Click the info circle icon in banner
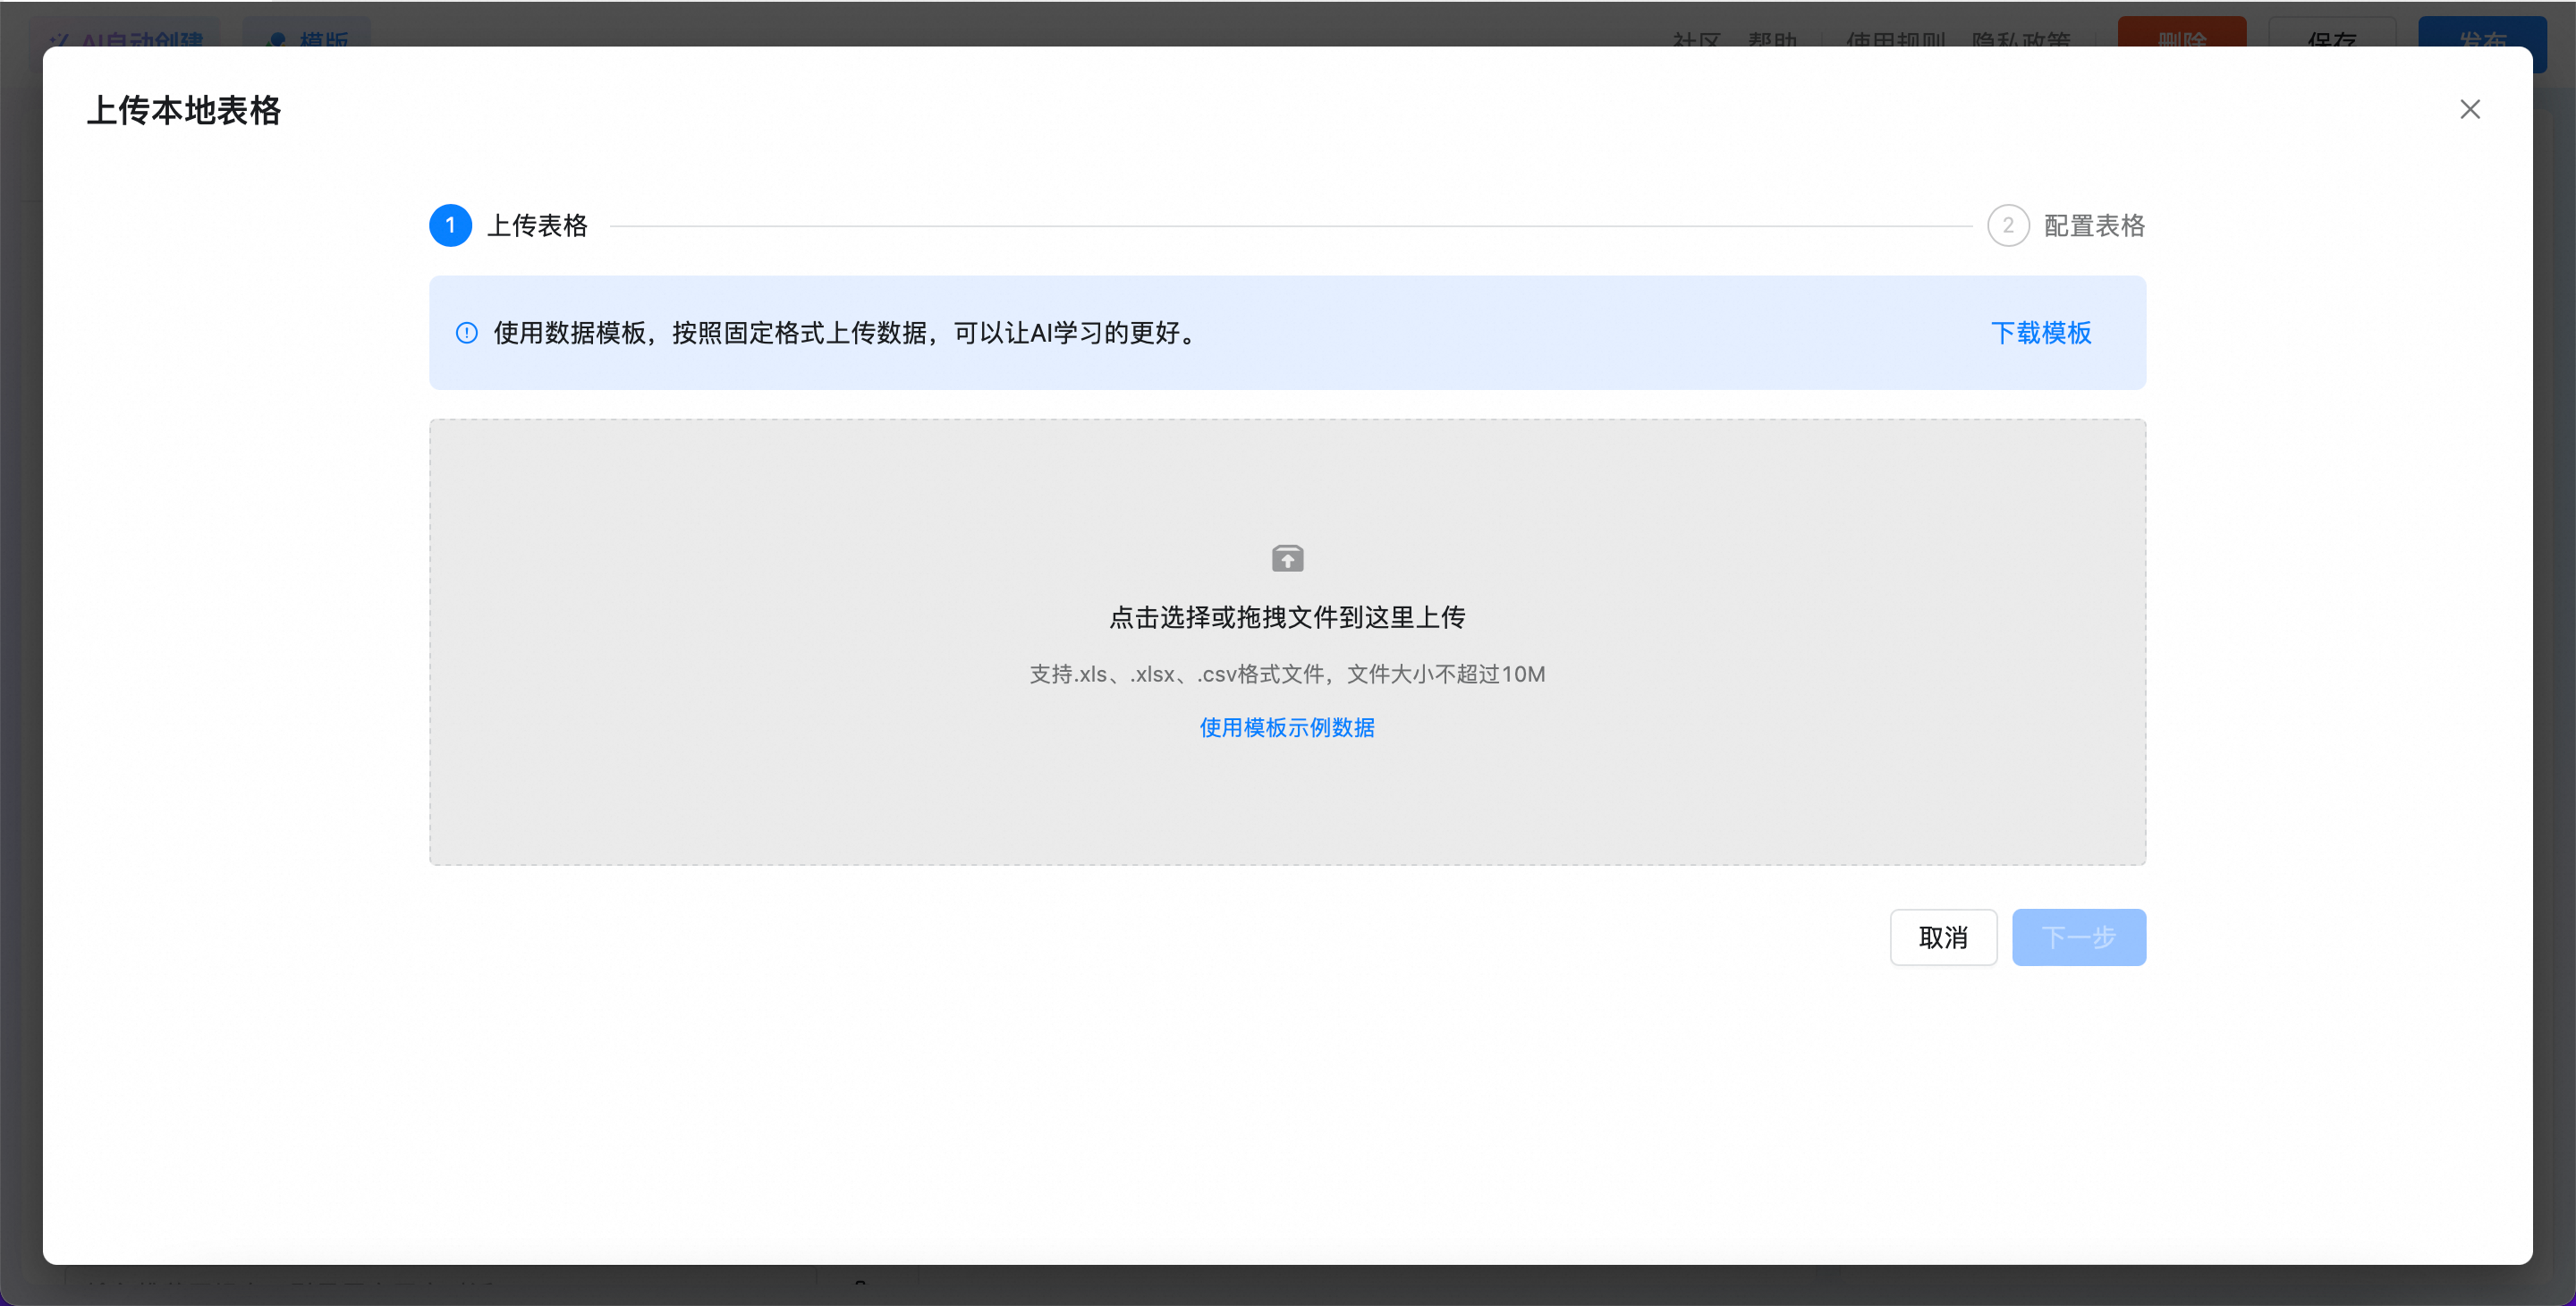 [x=466, y=333]
